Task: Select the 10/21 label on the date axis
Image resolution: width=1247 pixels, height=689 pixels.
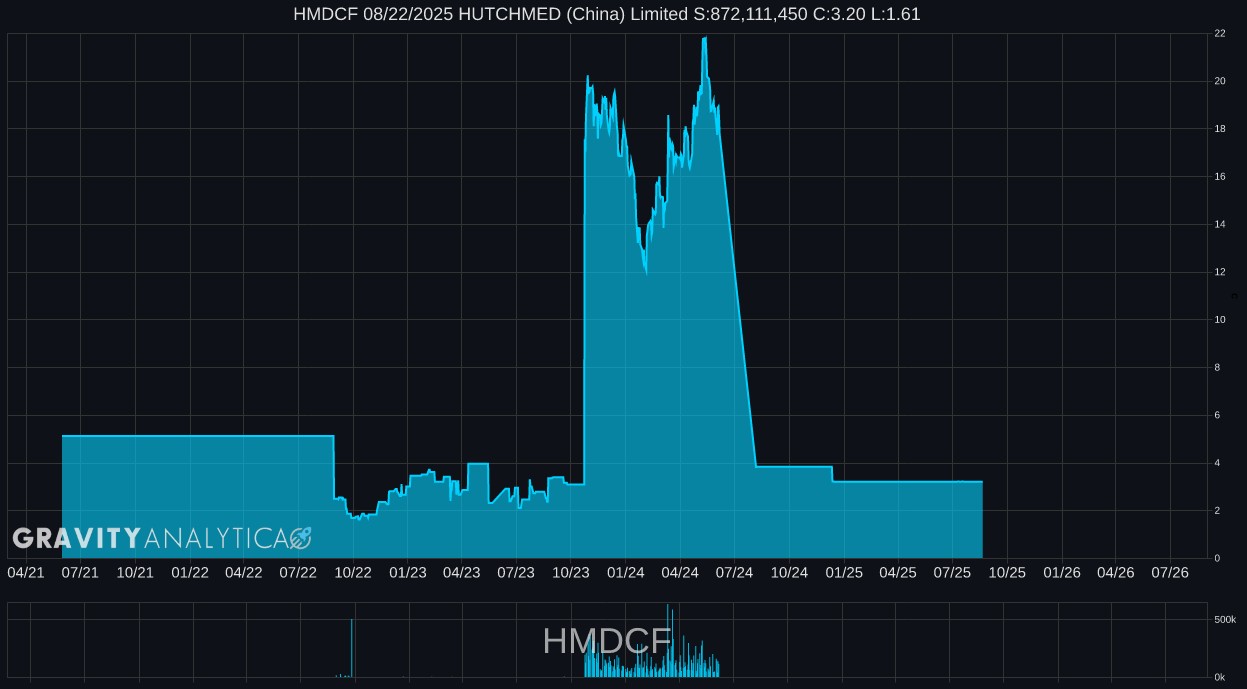Action: [135, 572]
